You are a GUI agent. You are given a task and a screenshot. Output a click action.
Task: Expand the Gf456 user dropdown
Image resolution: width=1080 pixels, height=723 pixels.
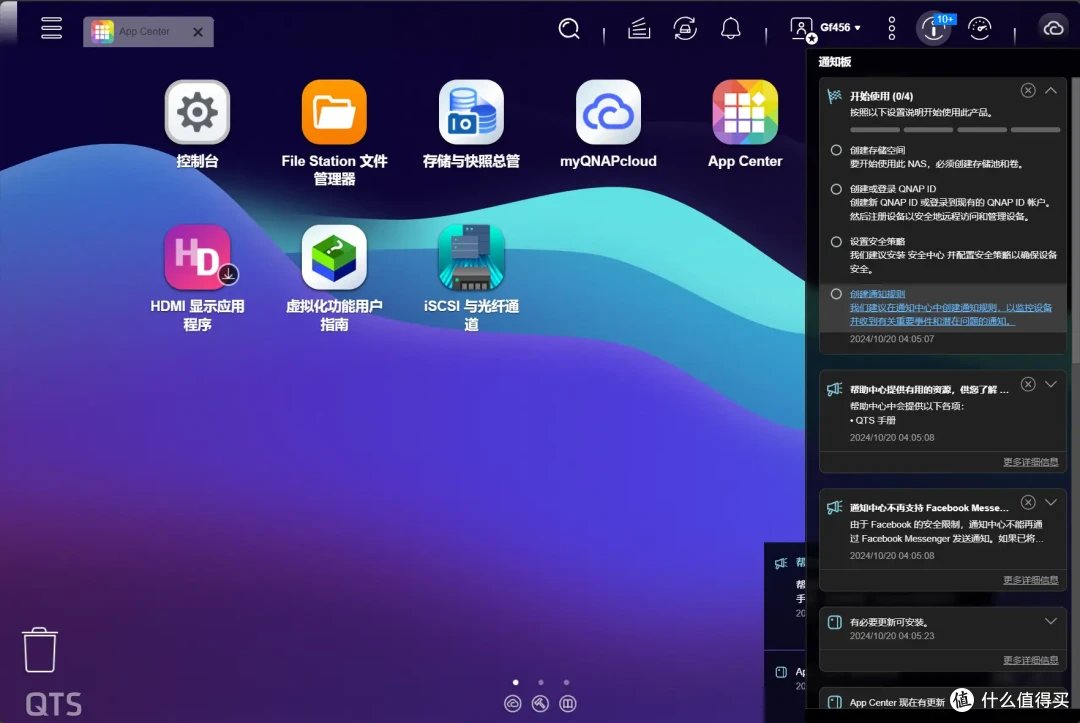pyautogui.click(x=840, y=28)
